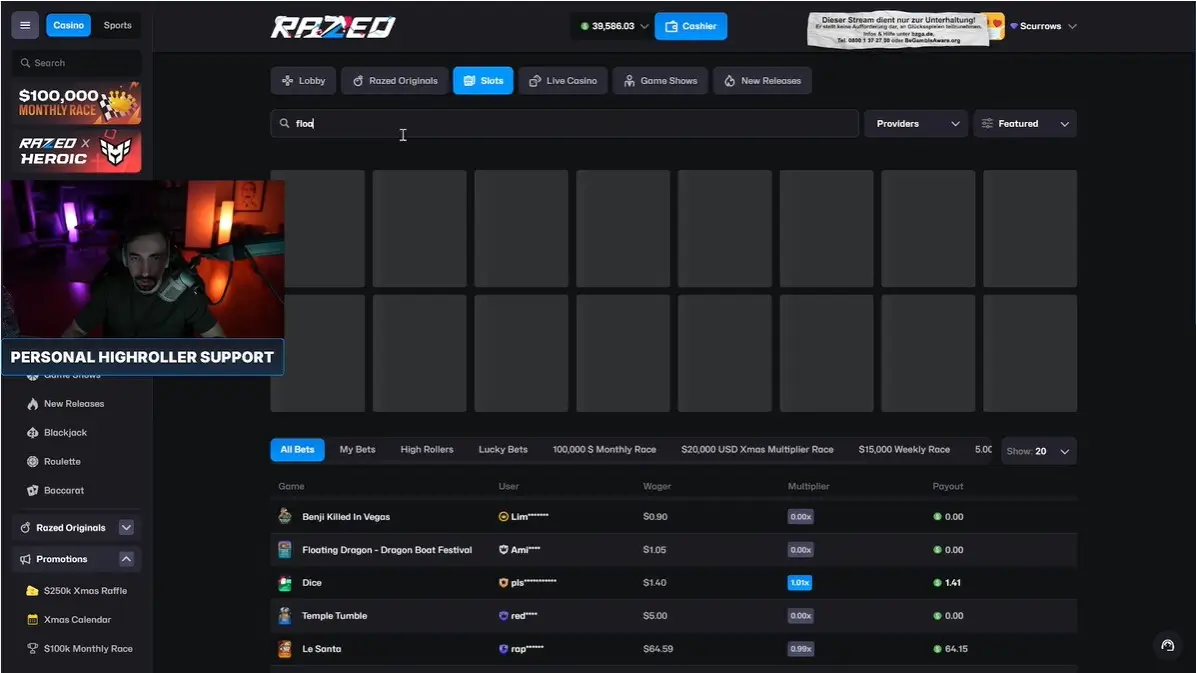Select the Live Casino tab
This screenshot has width=1196, height=673.
(563, 81)
